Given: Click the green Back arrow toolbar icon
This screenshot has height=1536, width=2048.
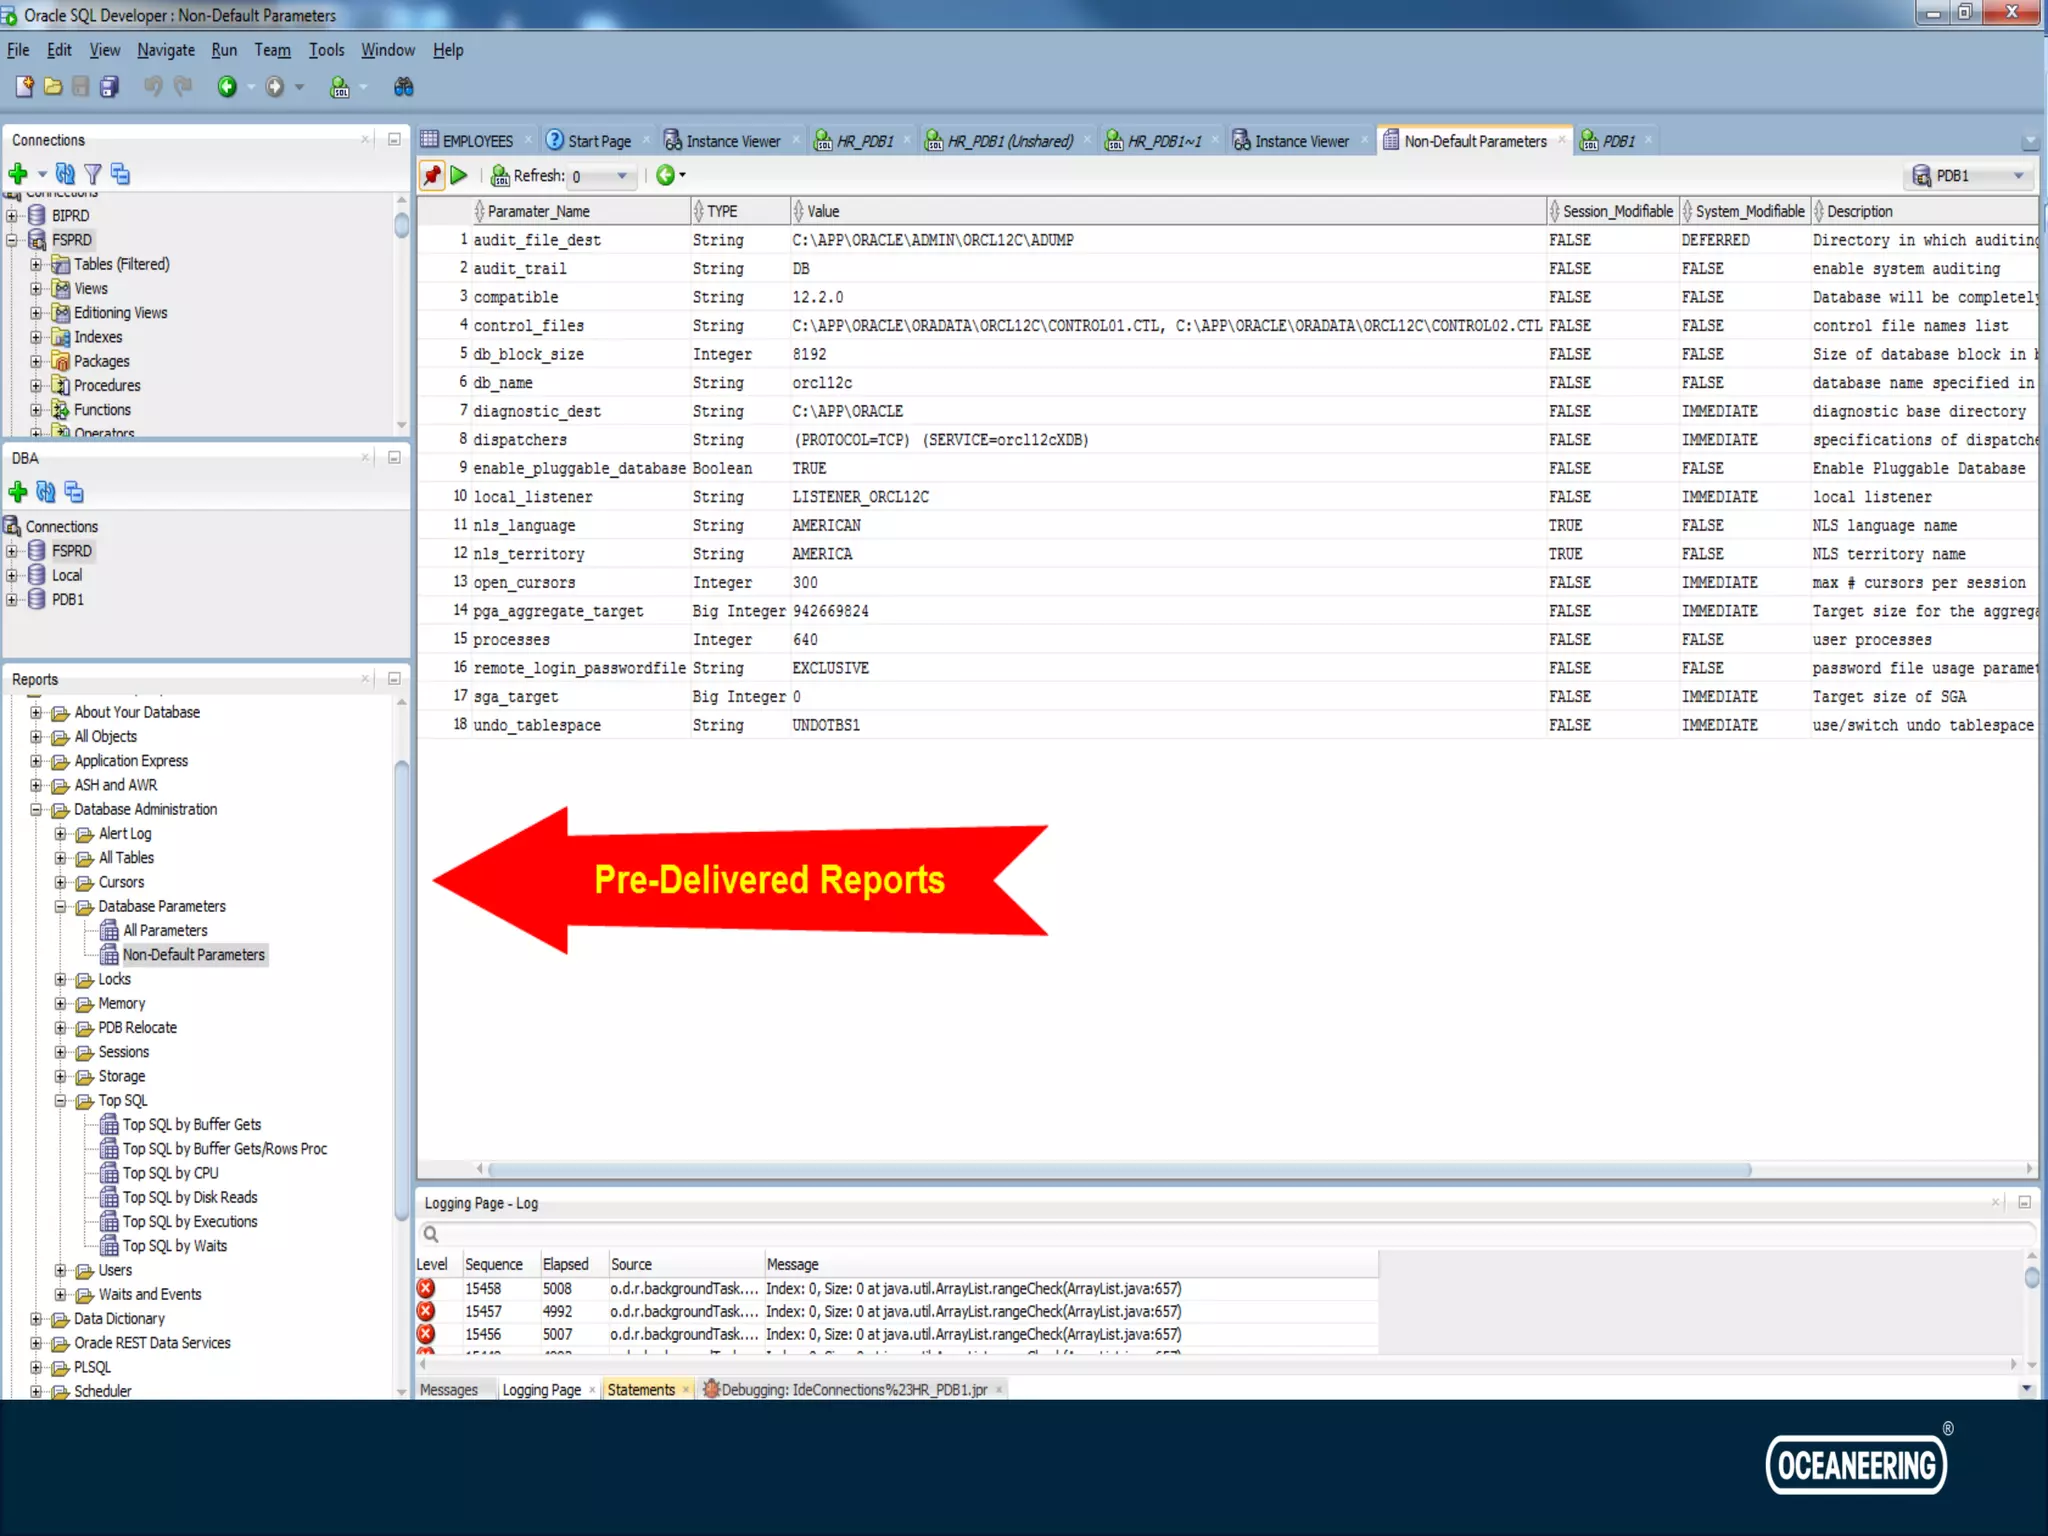Looking at the screenshot, I should tap(227, 88).
